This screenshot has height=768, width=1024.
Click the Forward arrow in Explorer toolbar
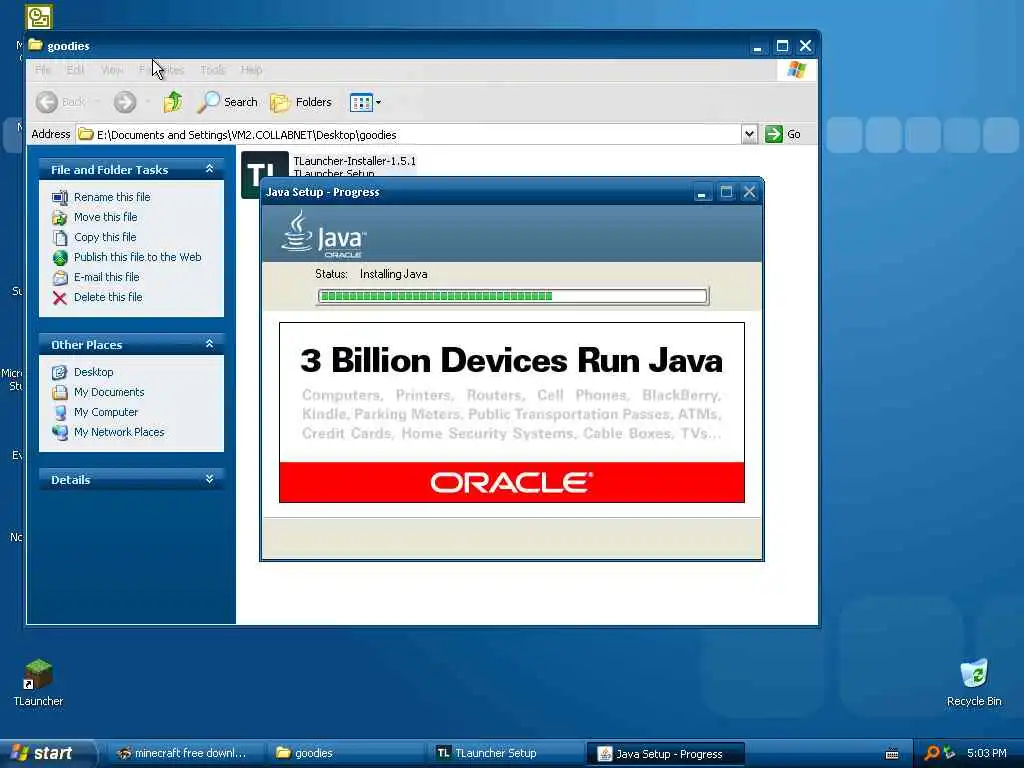point(125,102)
